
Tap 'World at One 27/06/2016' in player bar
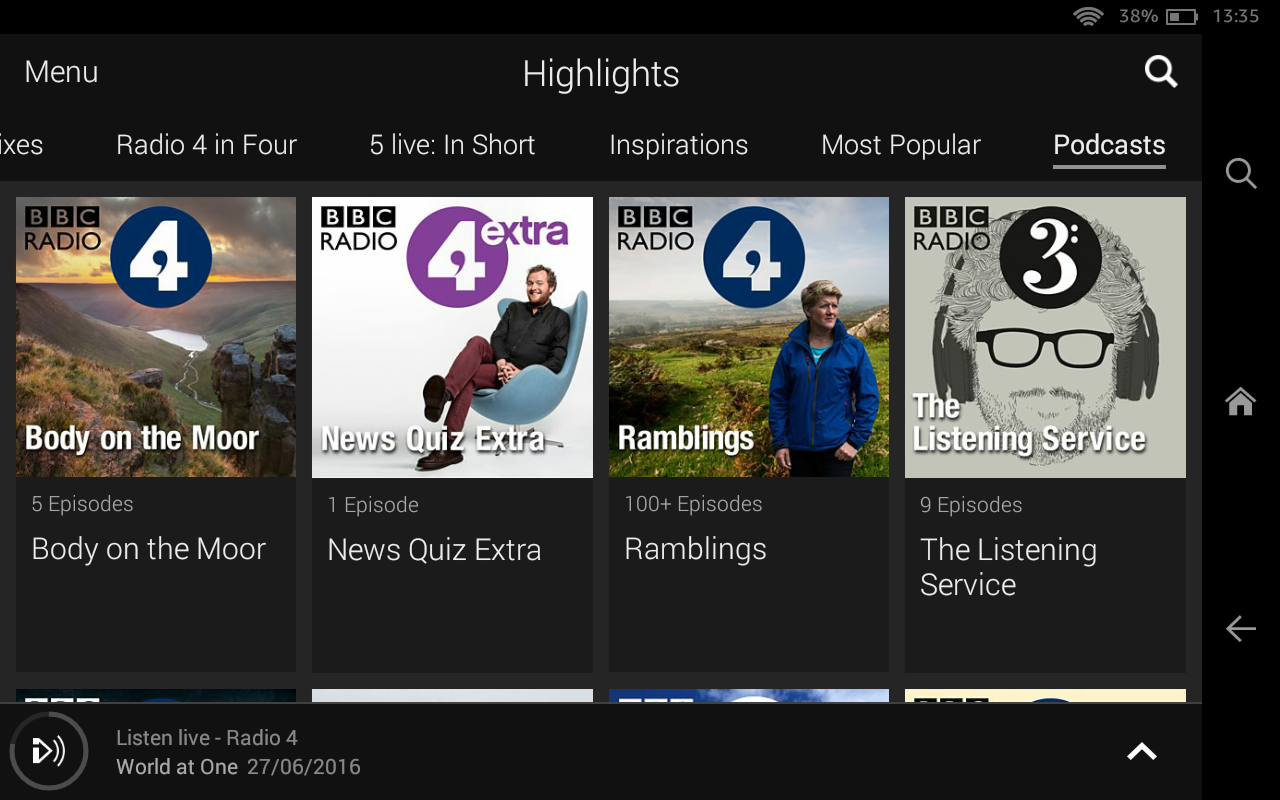pos(238,768)
